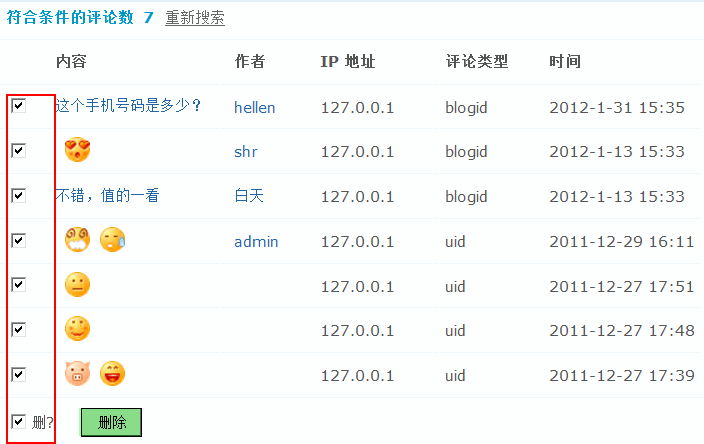
Task: Click IP 127.0.0.1 in 白天's row
Action: [357, 197]
